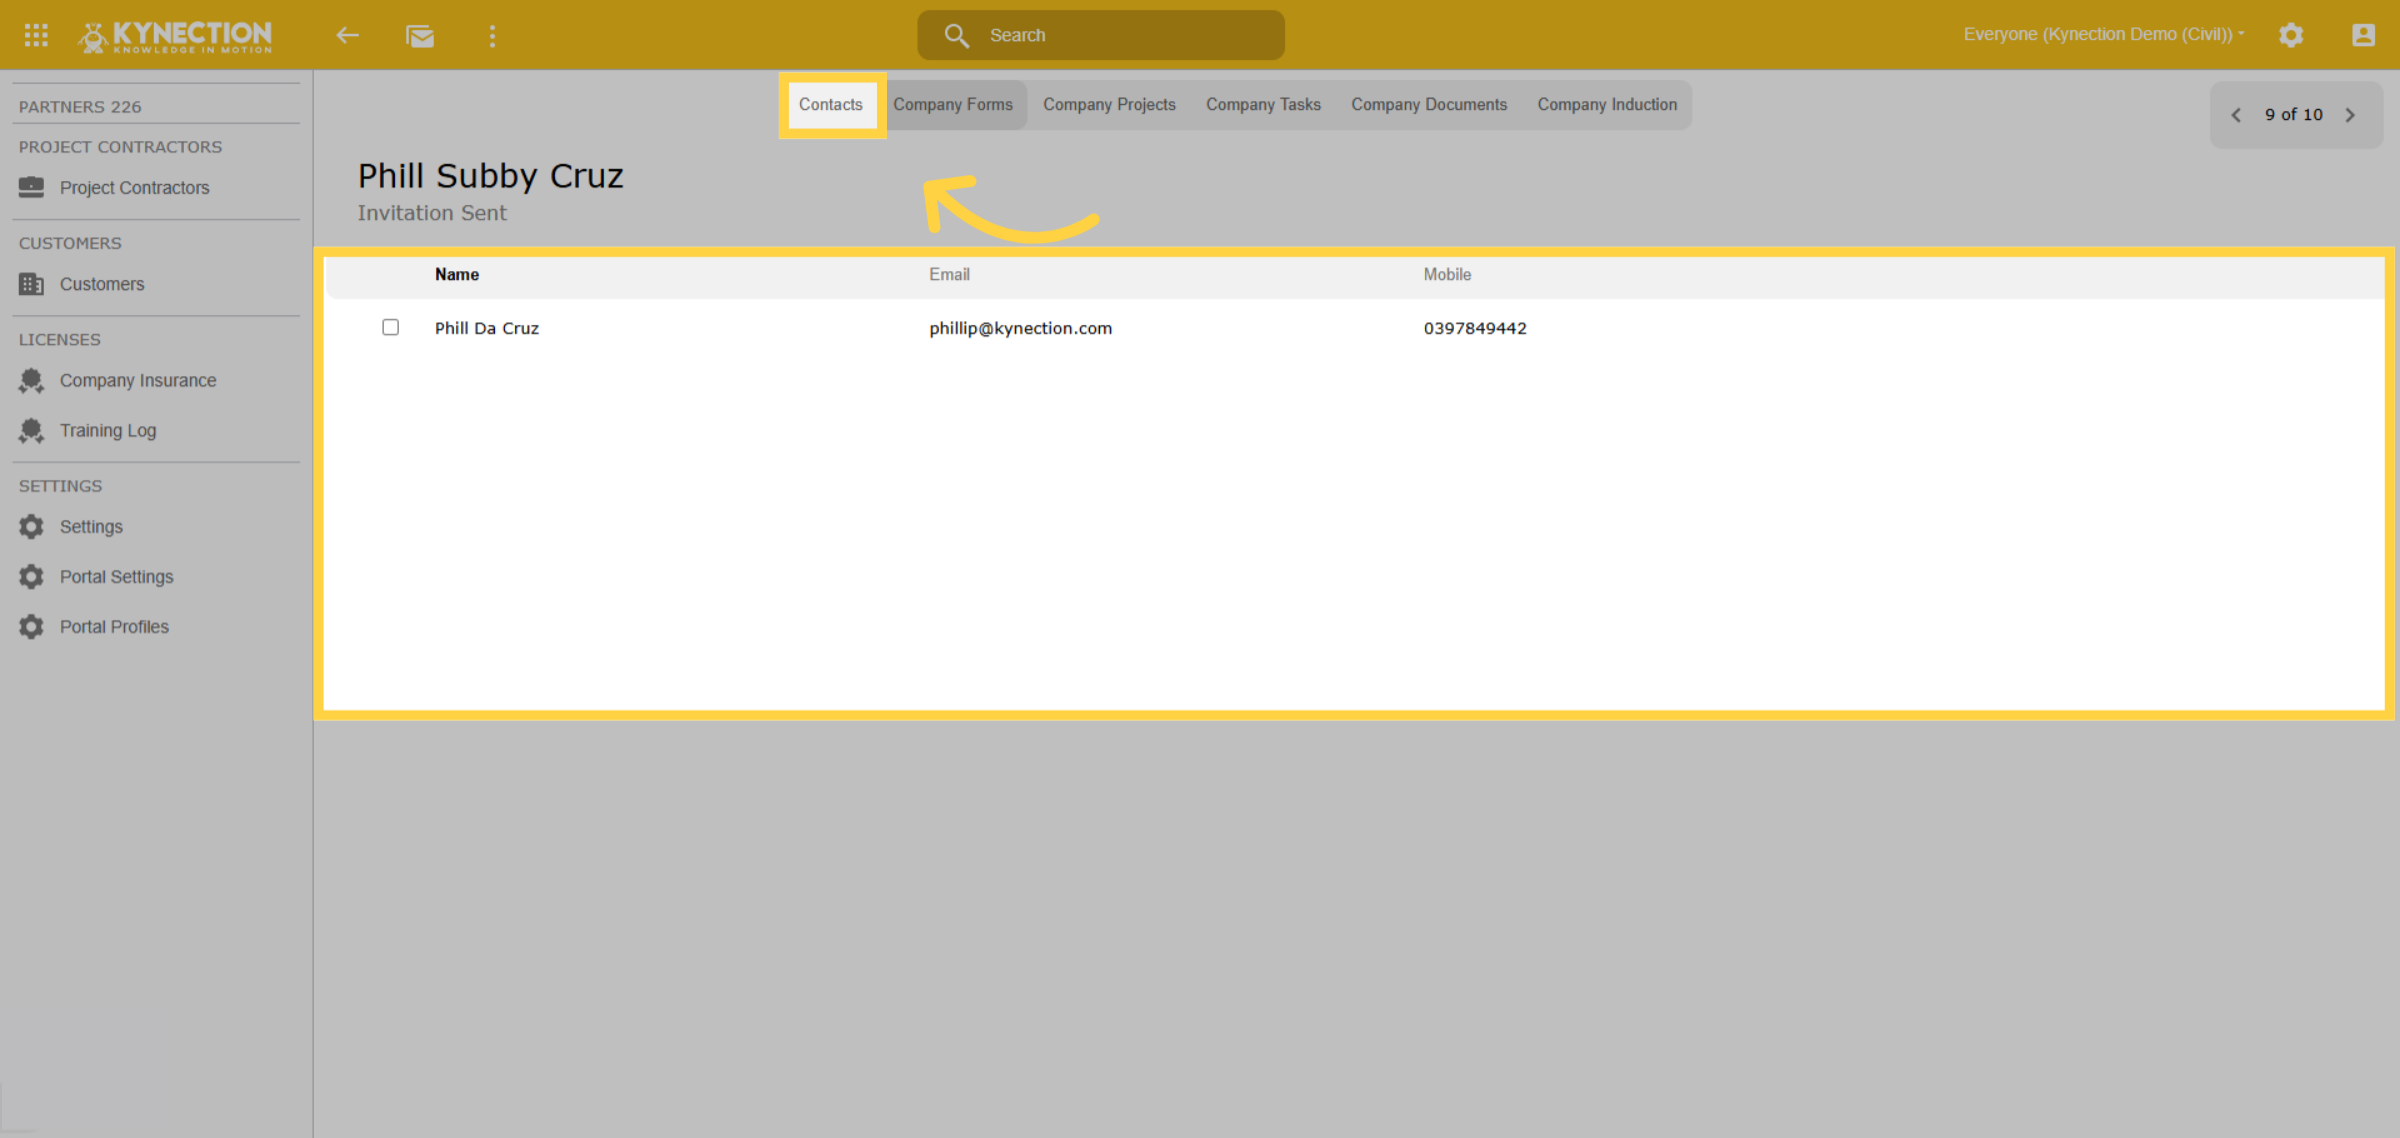Open the user account profile icon
Image resolution: width=2400 pixels, height=1138 pixels.
2363,35
